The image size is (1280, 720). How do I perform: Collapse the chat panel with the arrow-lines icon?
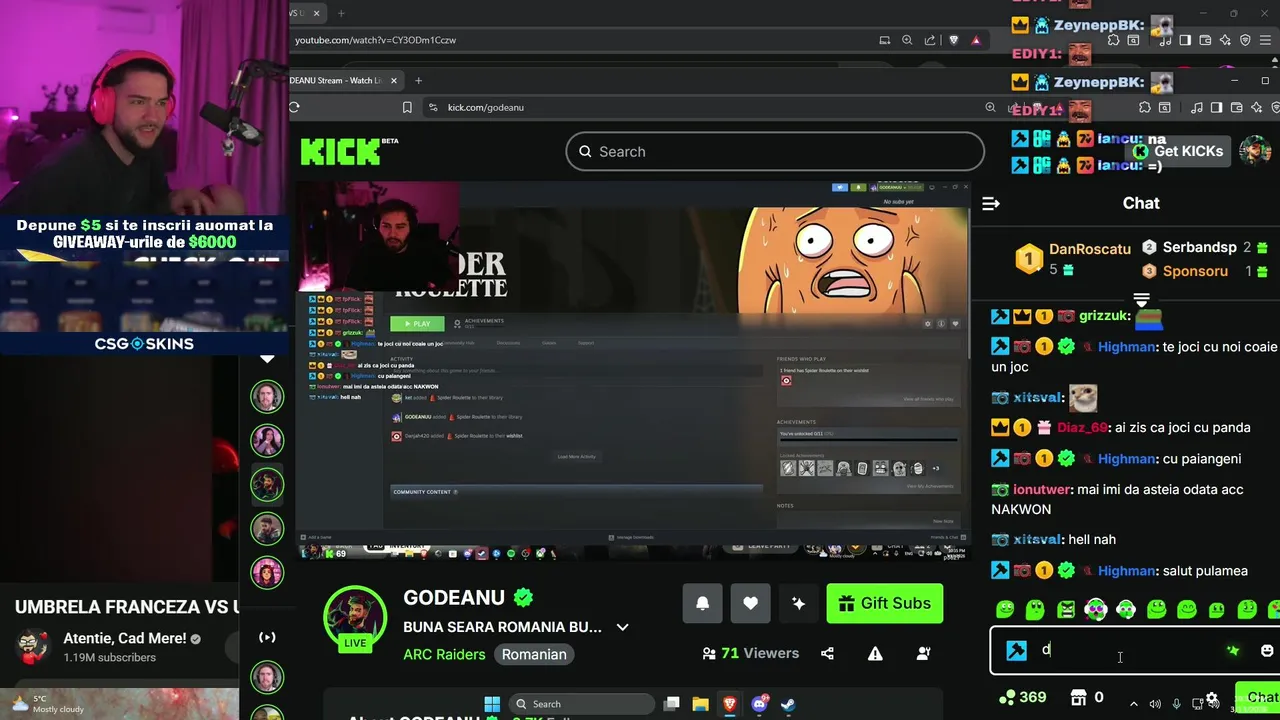point(991,203)
